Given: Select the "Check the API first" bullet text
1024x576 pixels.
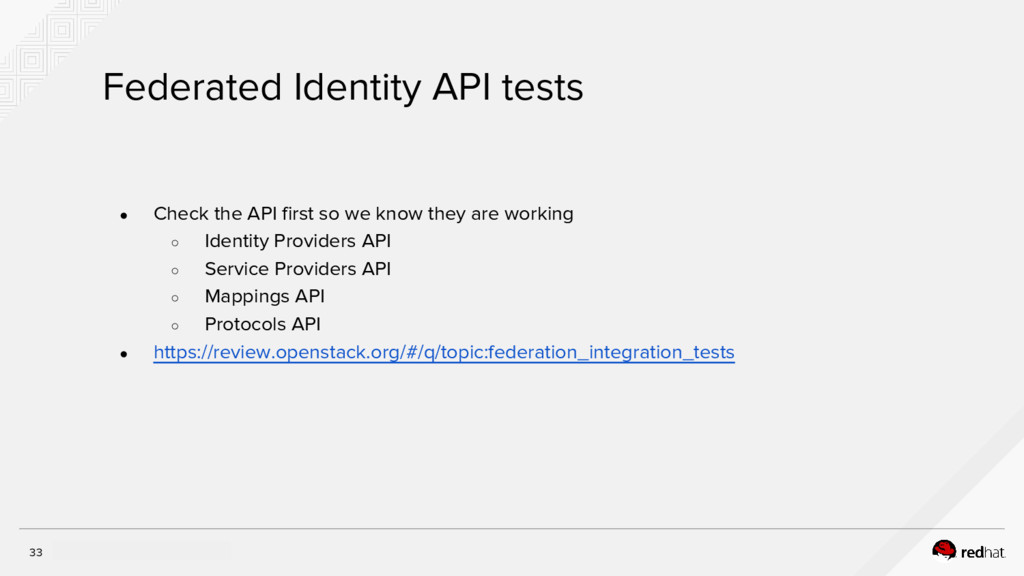Looking at the screenshot, I should (x=363, y=214).
